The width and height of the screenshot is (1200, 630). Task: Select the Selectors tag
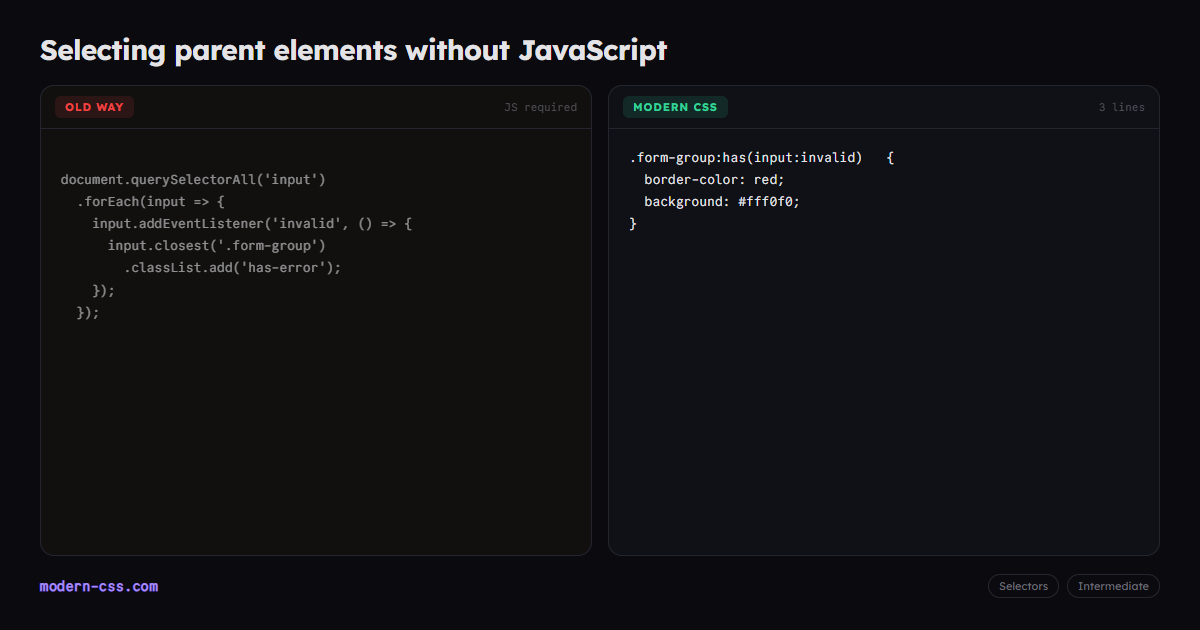click(x=1023, y=586)
